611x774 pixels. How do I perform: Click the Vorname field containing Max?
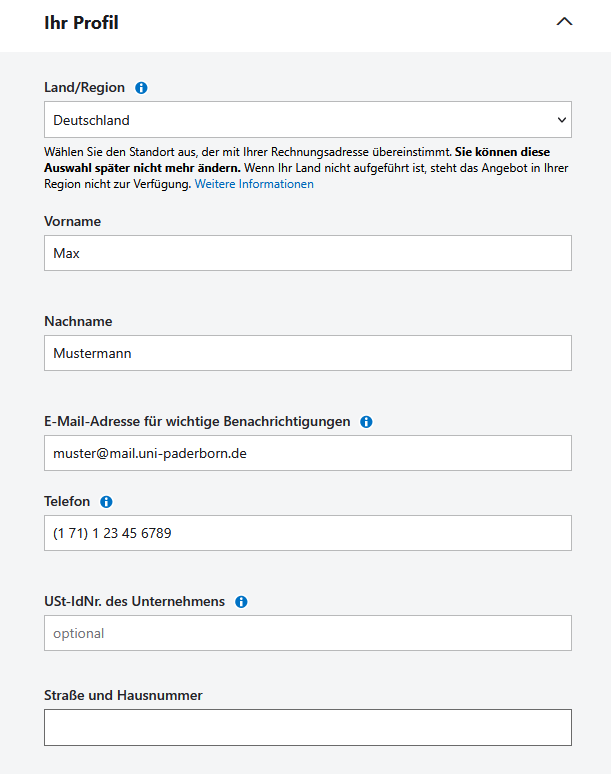[x=308, y=253]
